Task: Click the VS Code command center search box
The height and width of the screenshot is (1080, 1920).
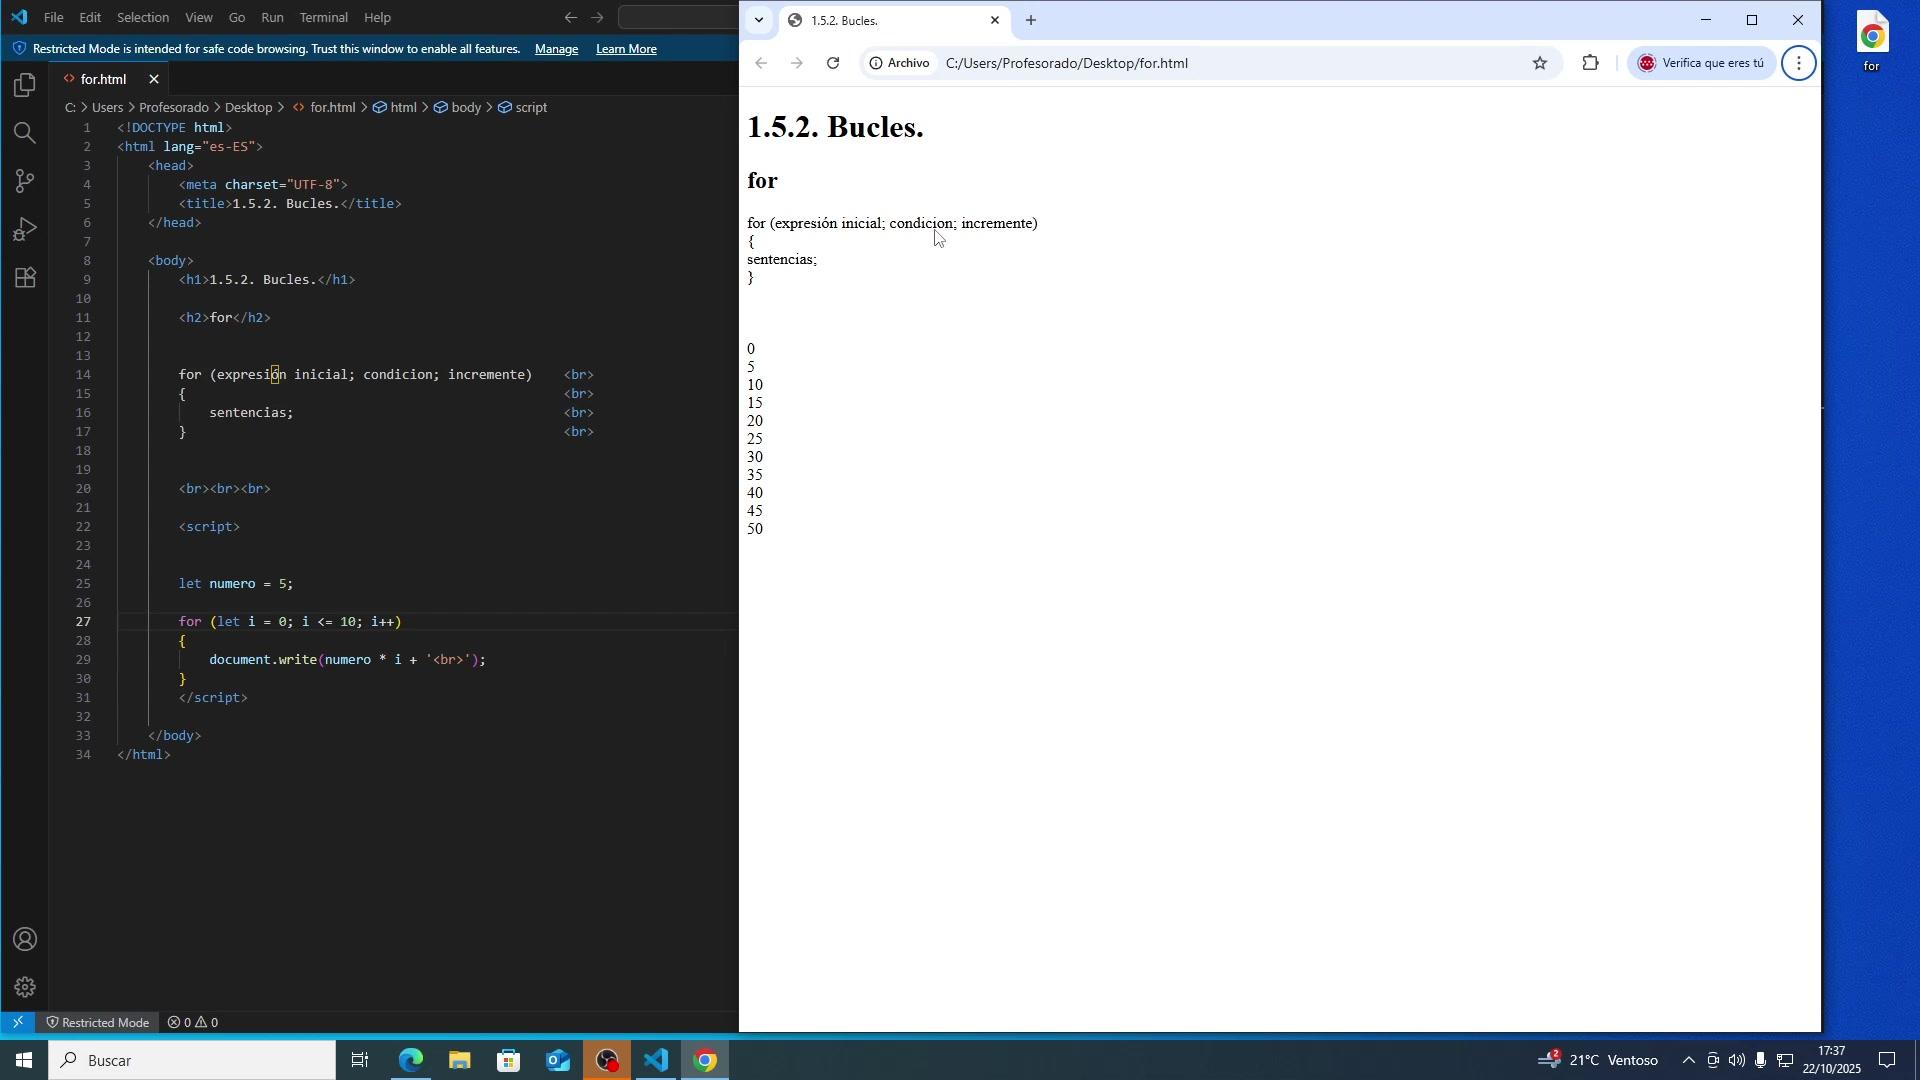Action: (679, 17)
